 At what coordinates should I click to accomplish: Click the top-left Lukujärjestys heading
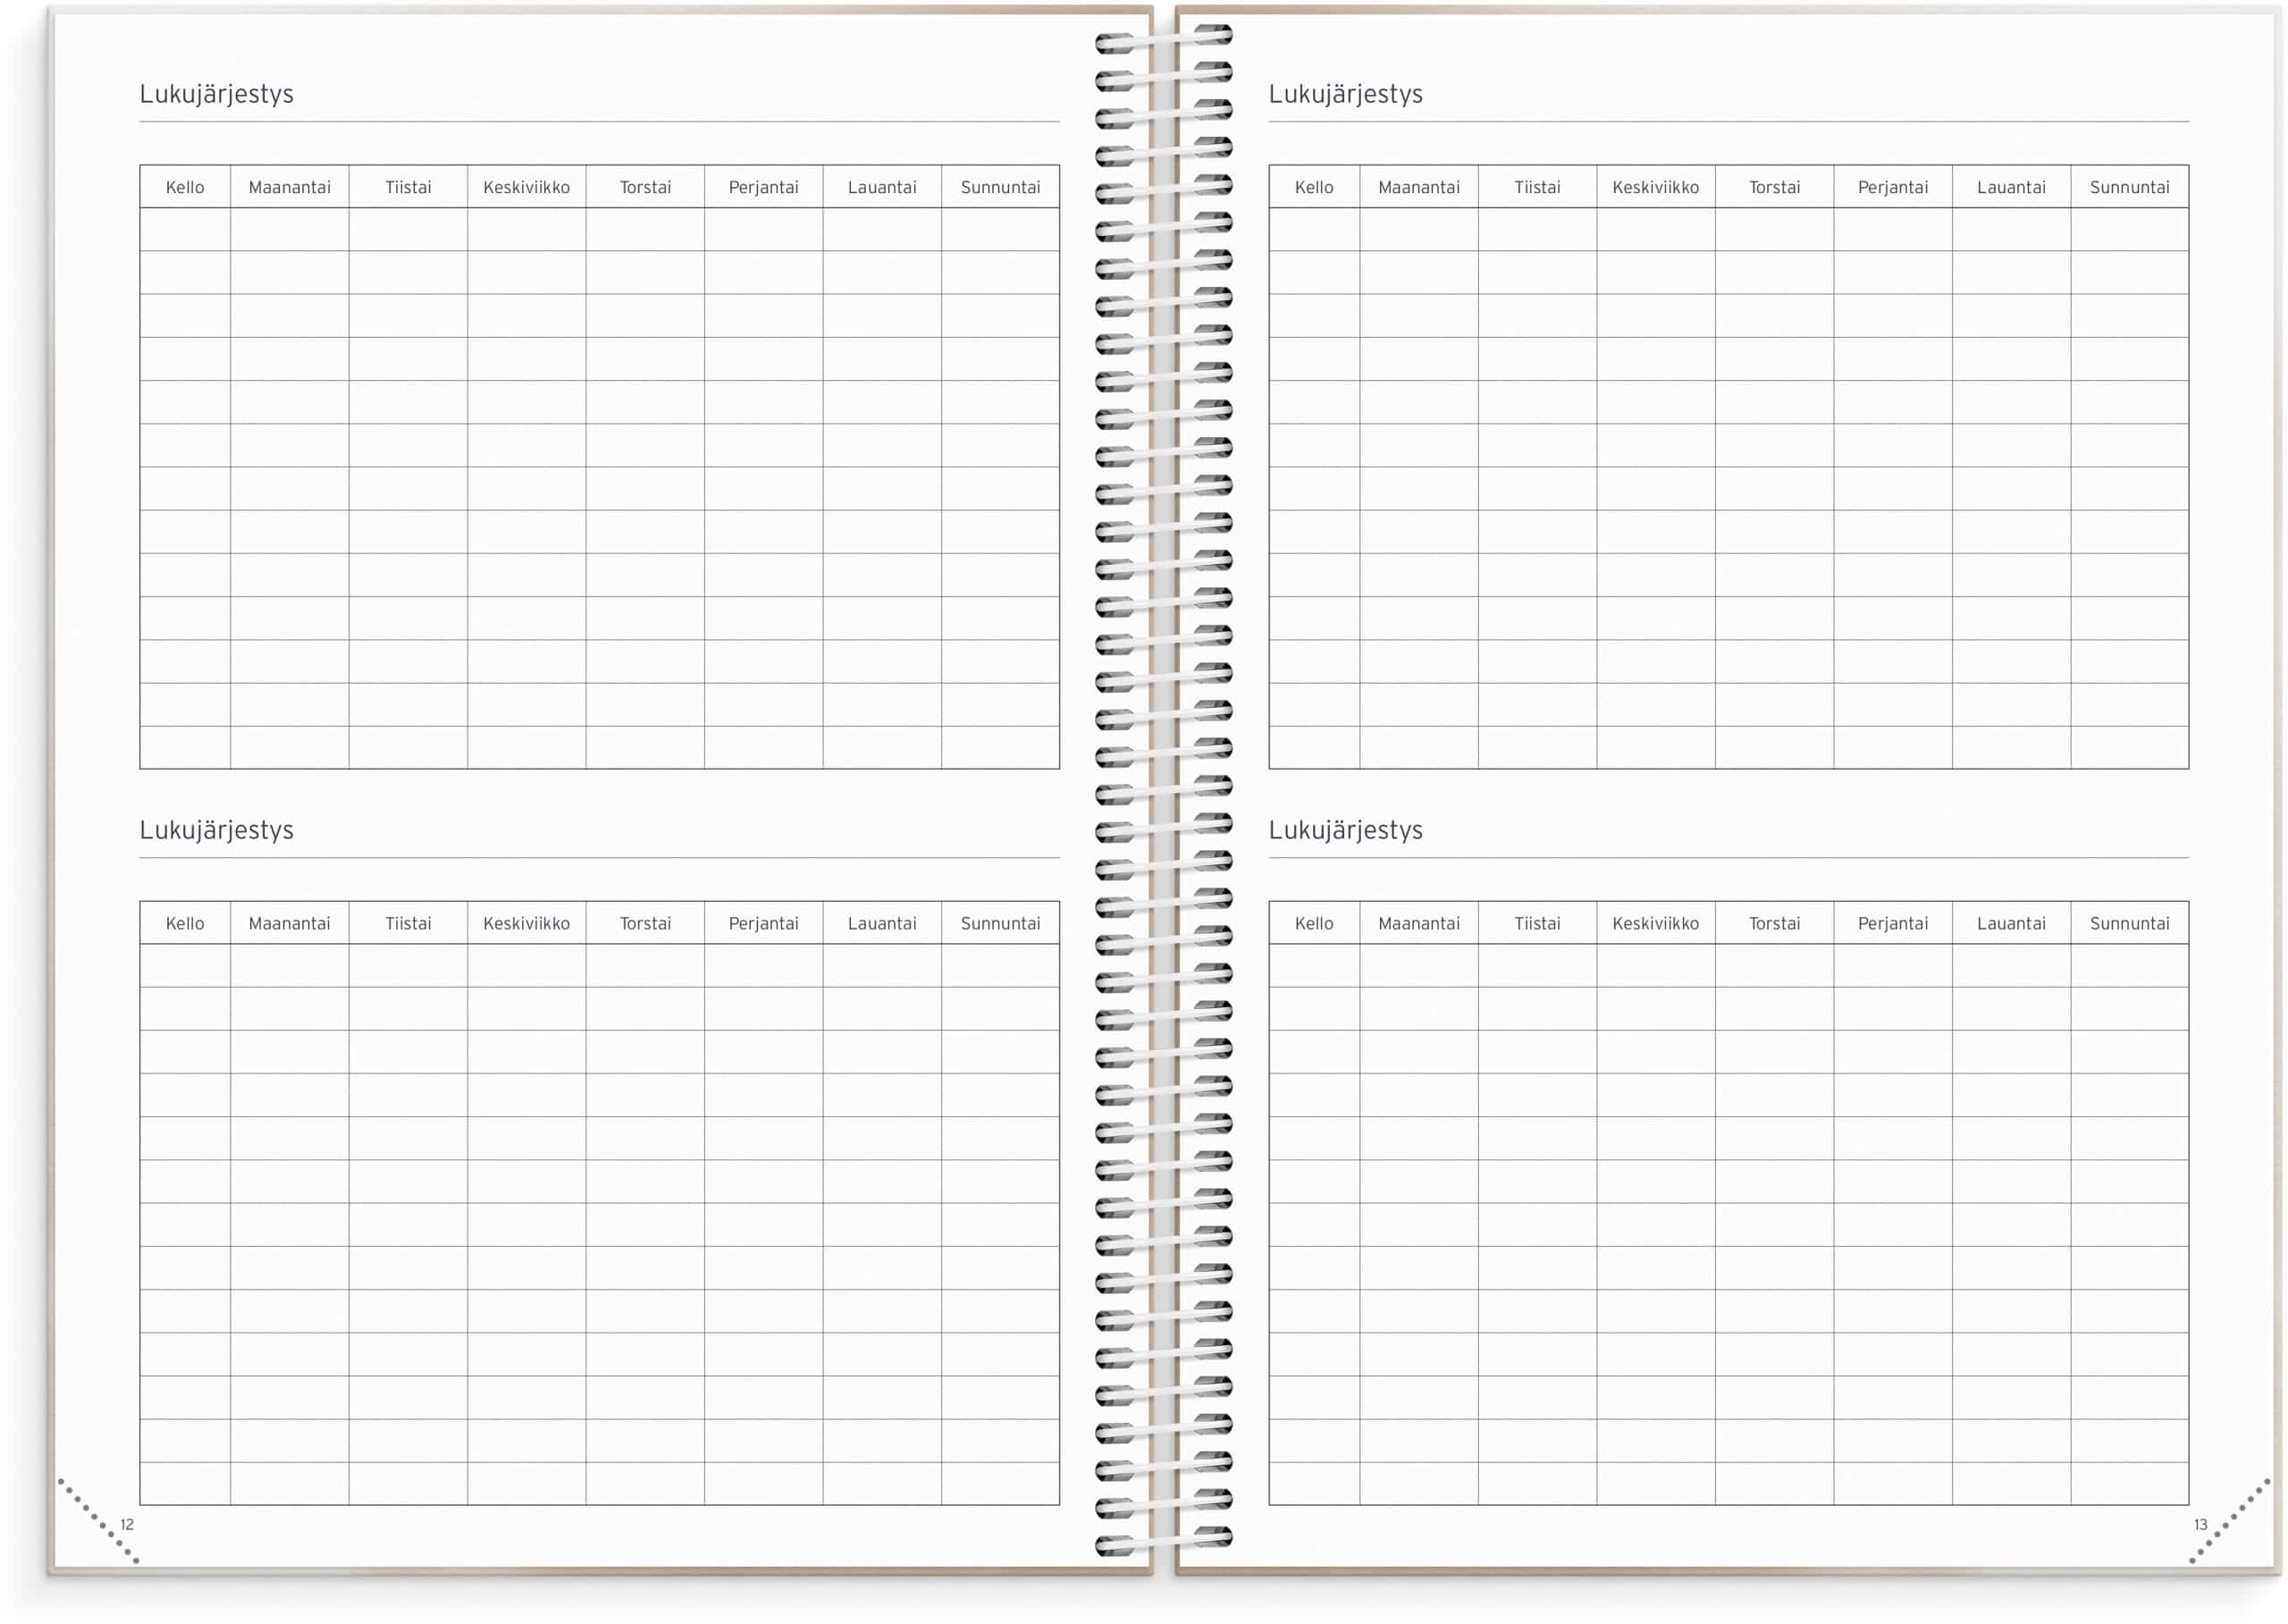click(x=216, y=94)
